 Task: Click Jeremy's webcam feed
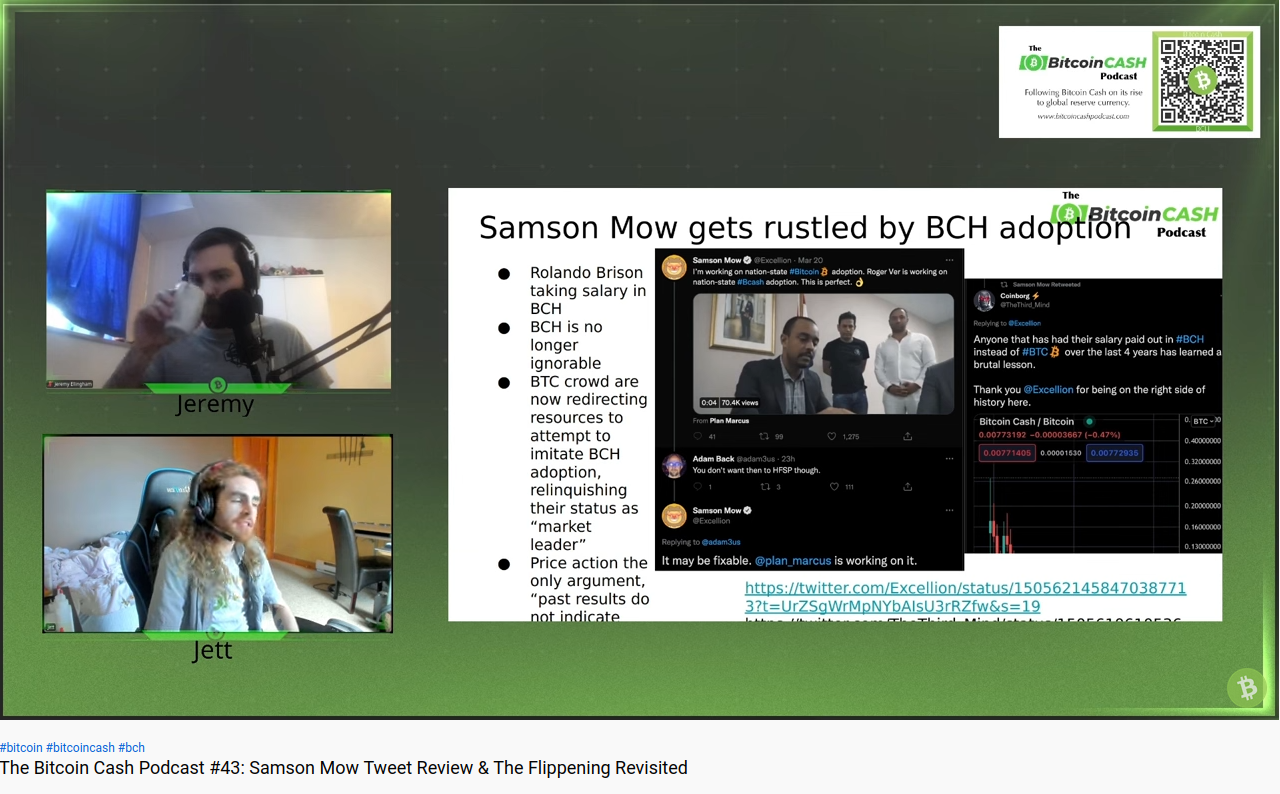pyautogui.click(x=218, y=290)
